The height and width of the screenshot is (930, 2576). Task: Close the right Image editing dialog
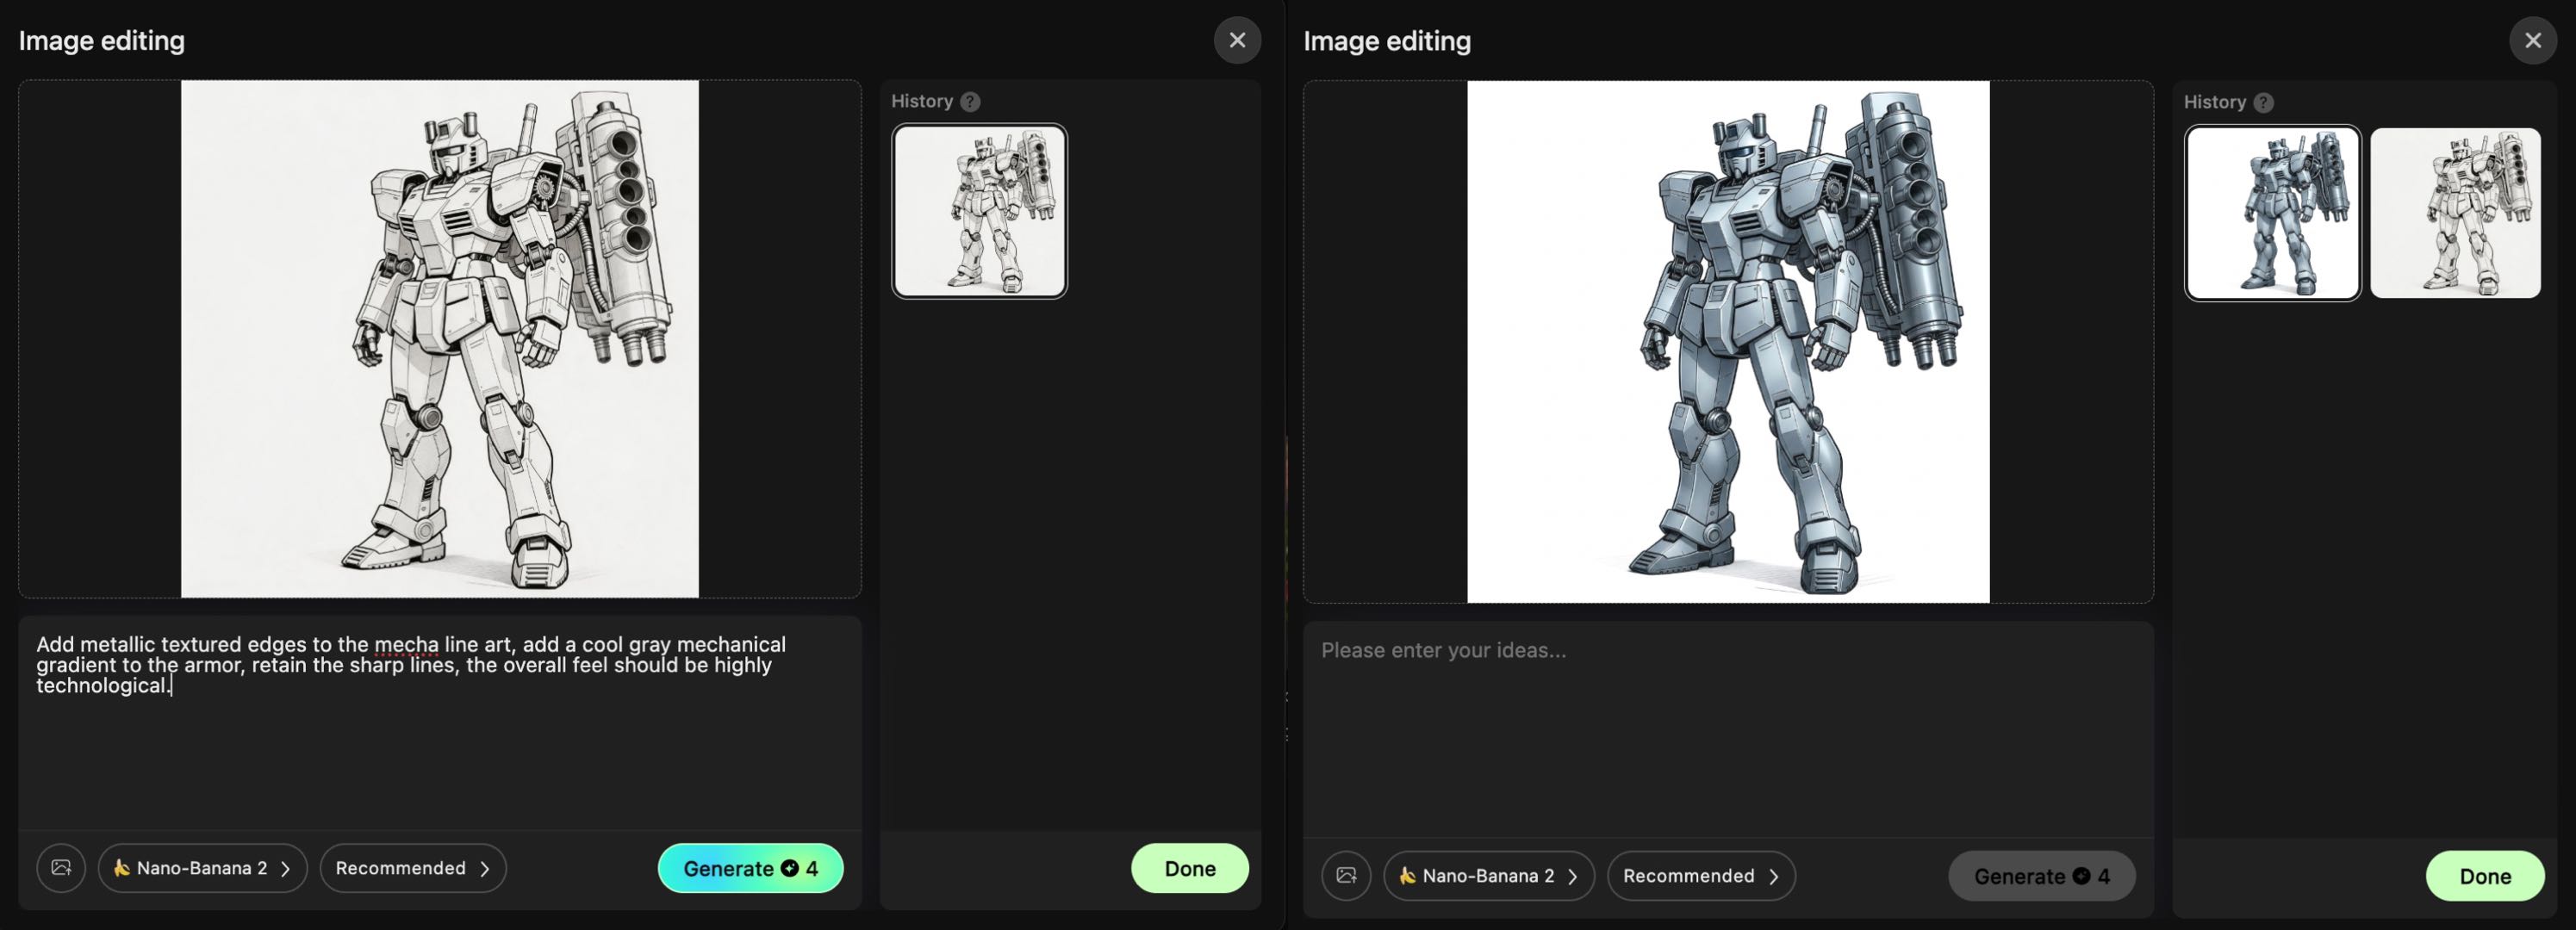pyautogui.click(x=2533, y=40)
